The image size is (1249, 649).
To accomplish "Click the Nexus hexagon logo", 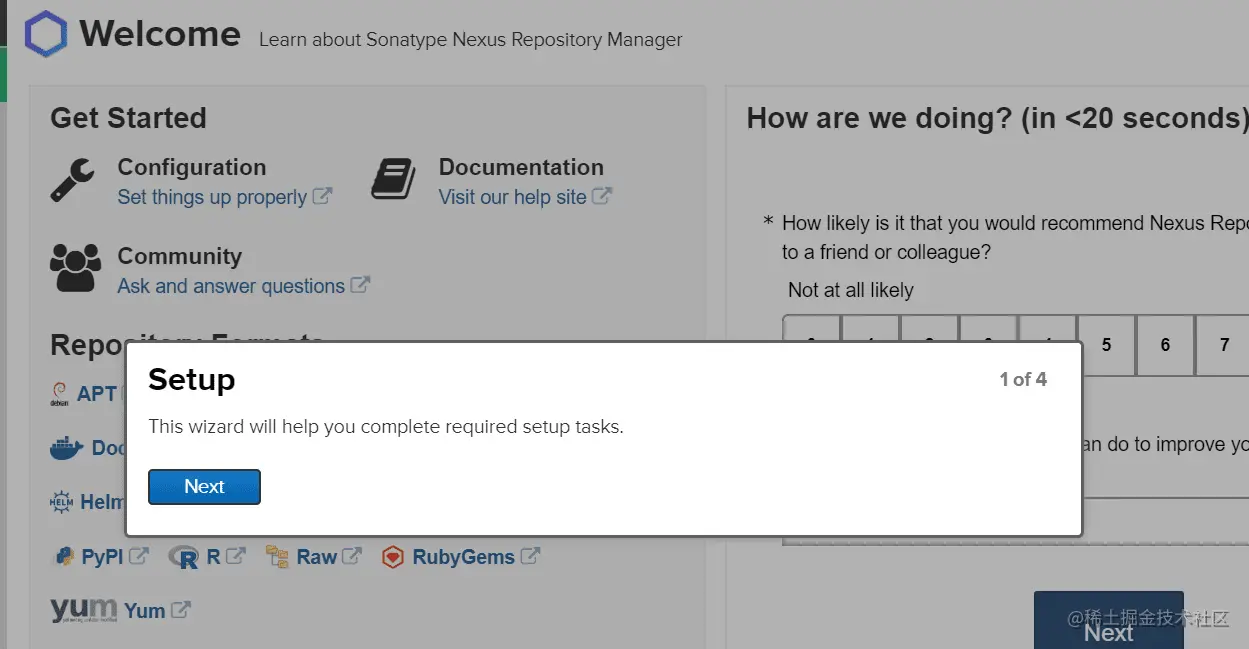I will tap(45, 34).
